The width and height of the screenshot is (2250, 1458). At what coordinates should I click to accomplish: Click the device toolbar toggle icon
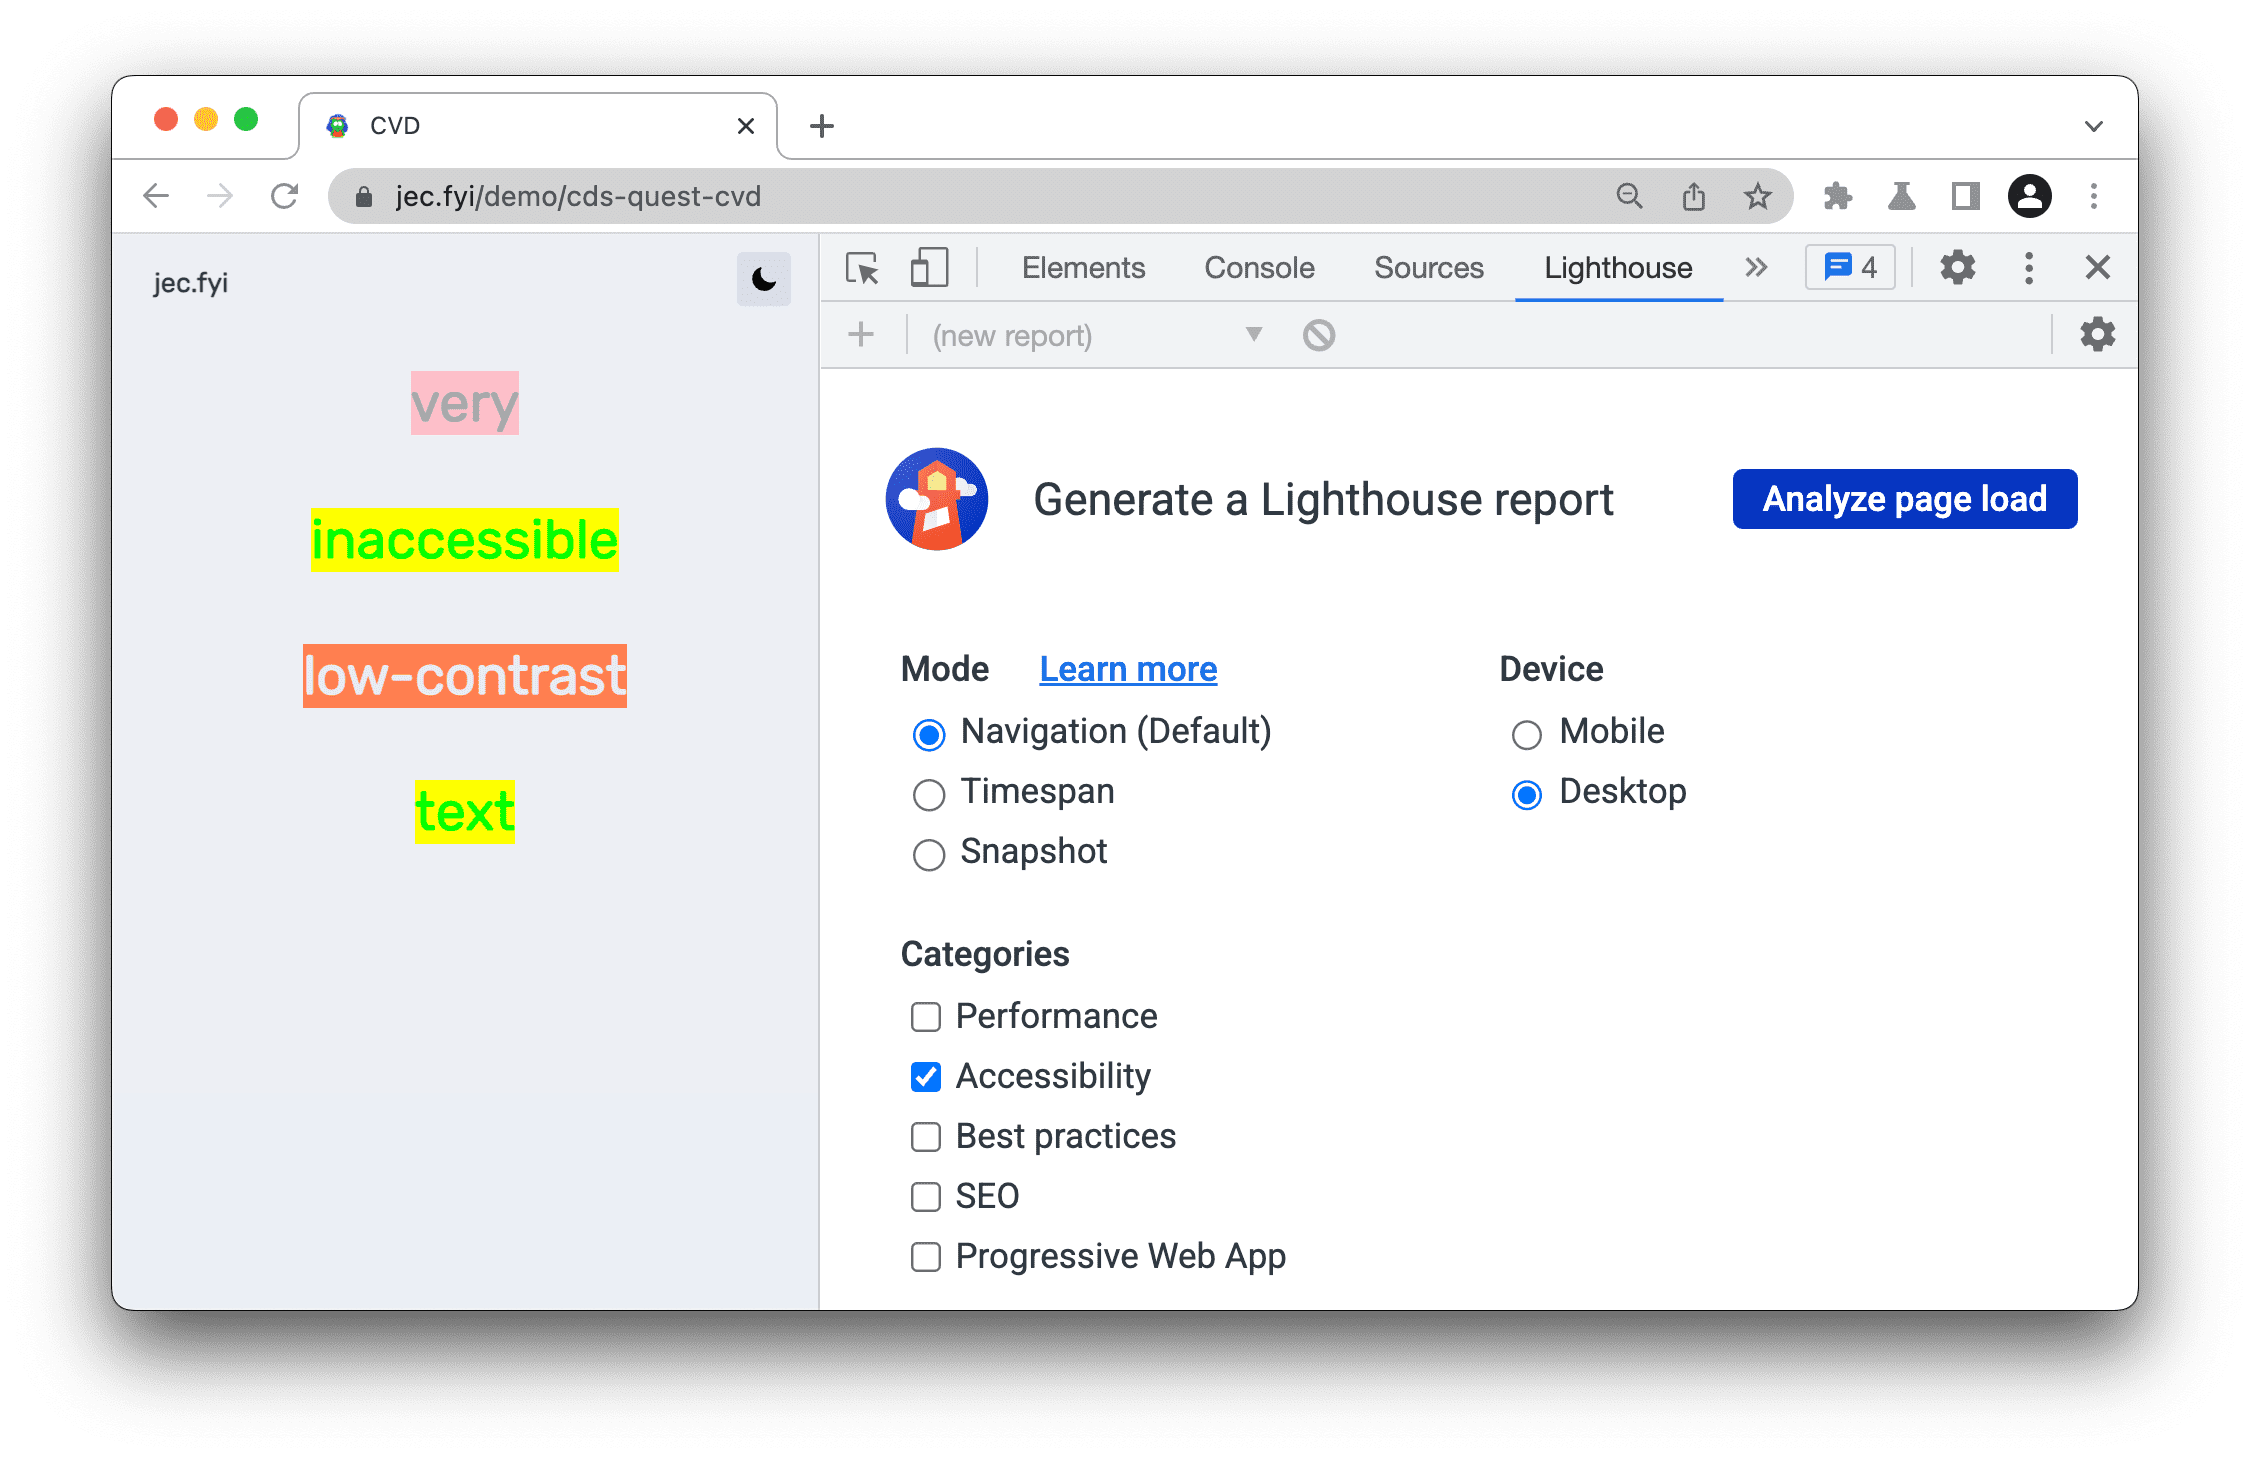pyautogui.click(x=930, y=269)
